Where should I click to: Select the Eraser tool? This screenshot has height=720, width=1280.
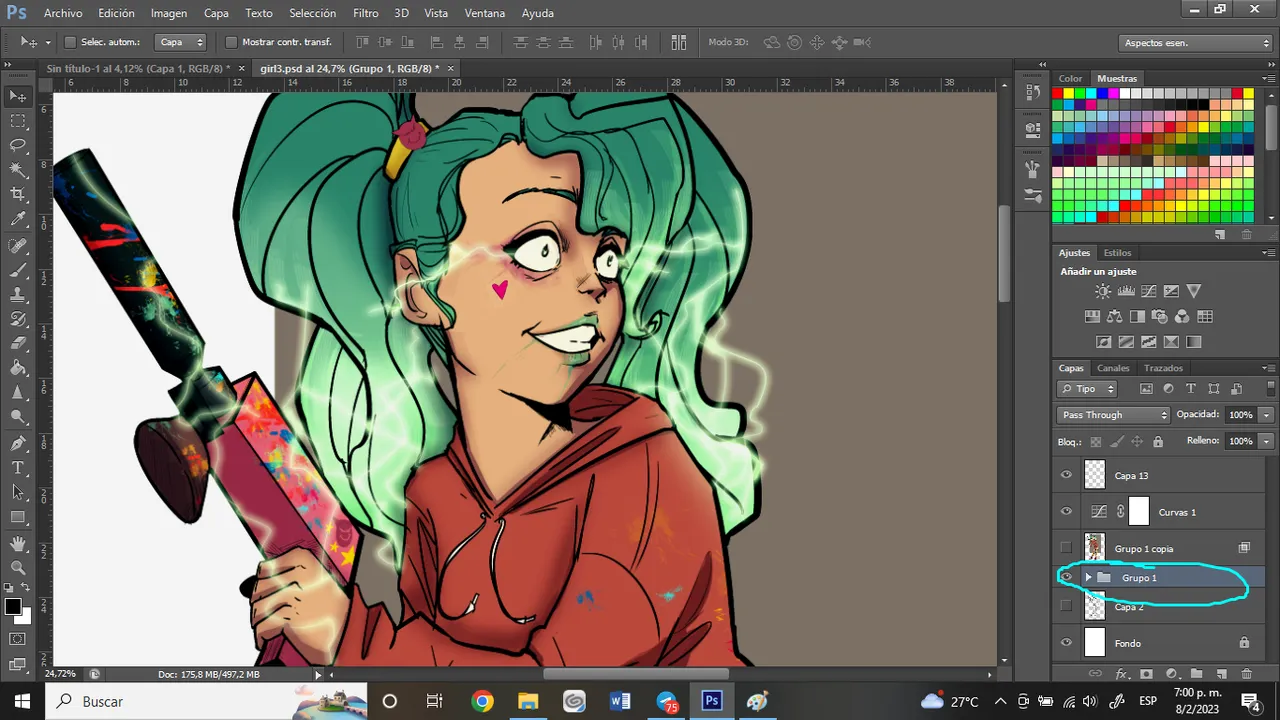pyautogui.click(x=18, y=345)
